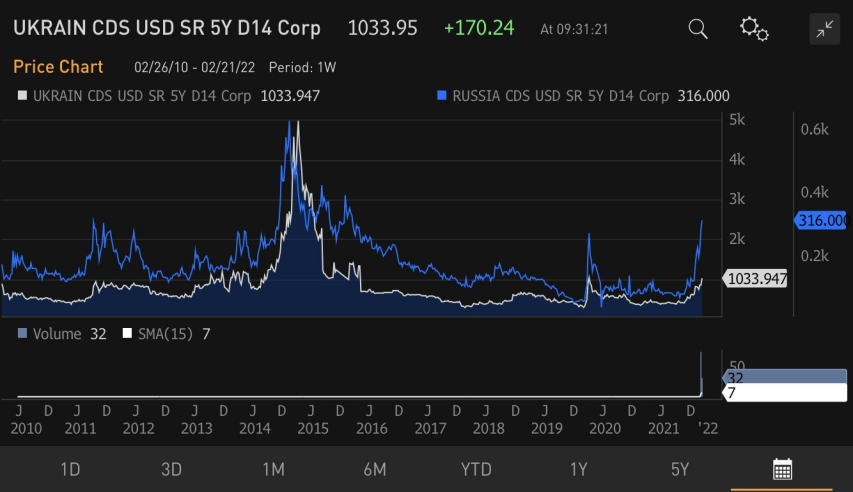Click the UKRAIN CDS legend label text

pyautogui.click(x=142, y=96)
